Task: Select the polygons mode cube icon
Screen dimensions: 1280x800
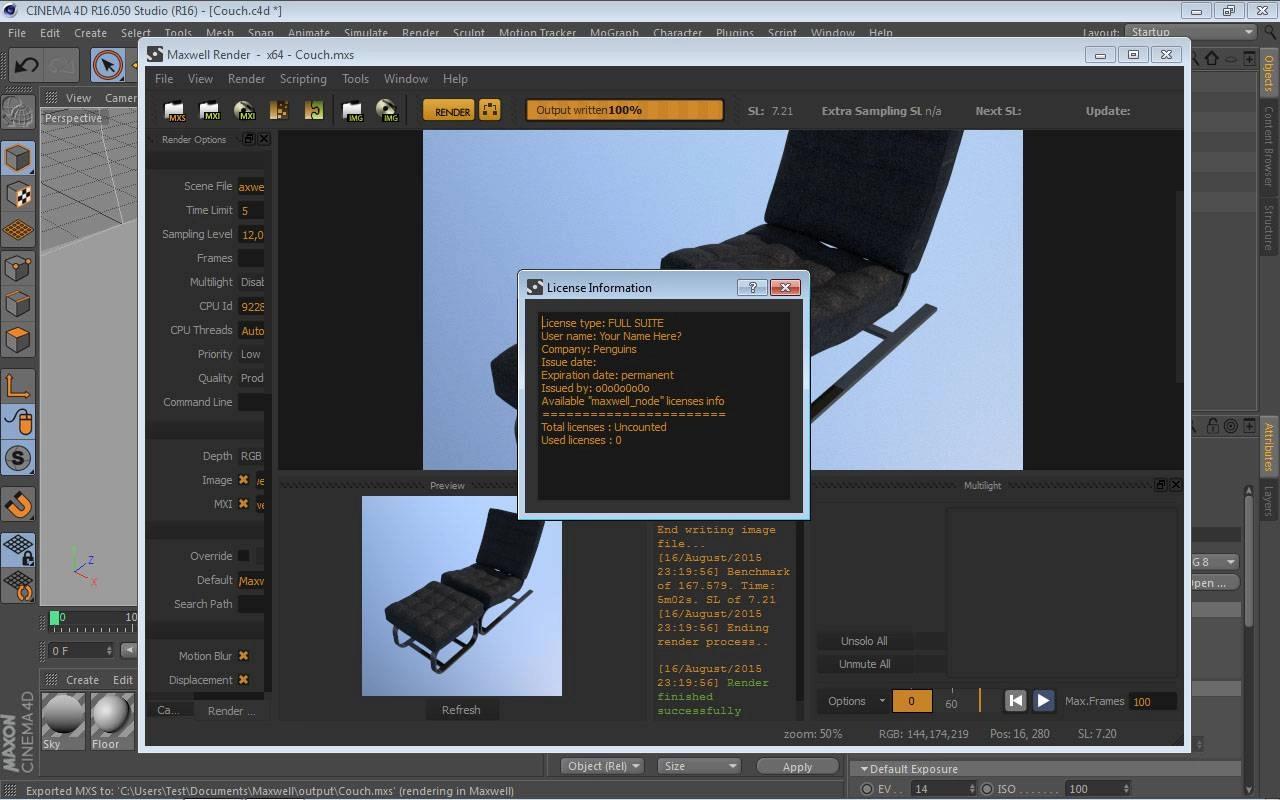Action: [x=18, y=340]
